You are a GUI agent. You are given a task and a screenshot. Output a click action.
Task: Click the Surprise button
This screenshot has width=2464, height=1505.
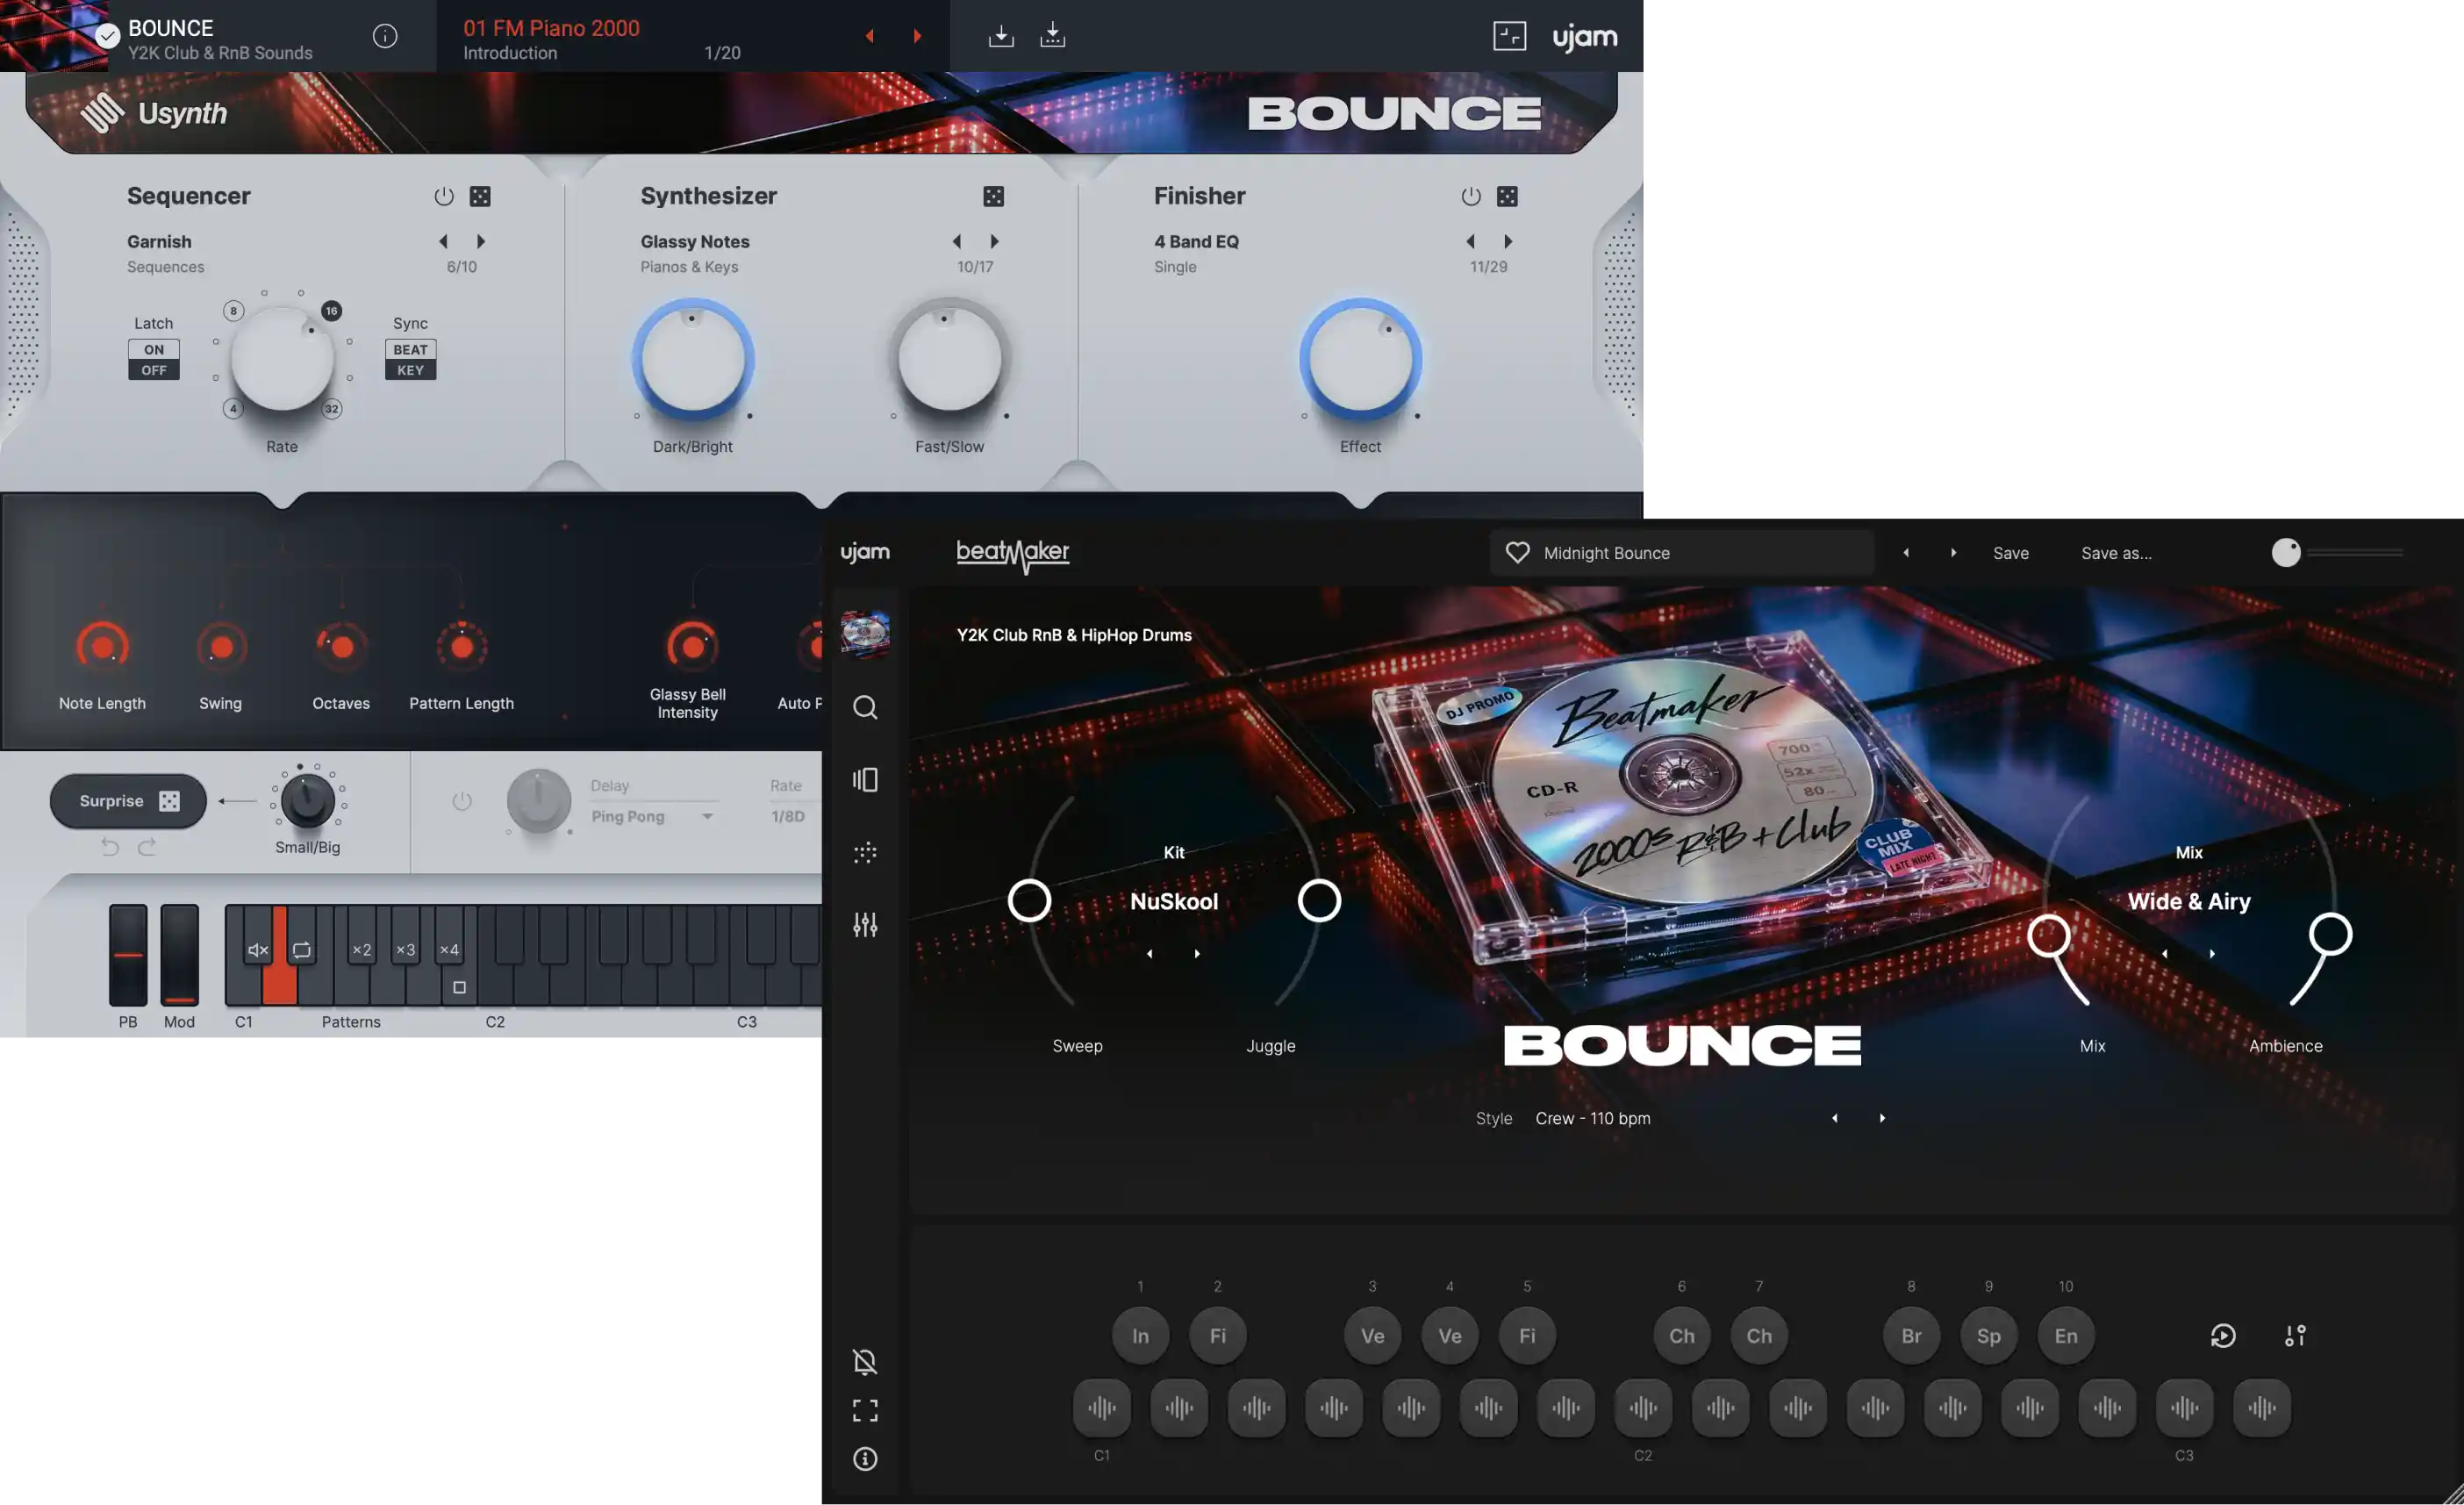[128, 801]
